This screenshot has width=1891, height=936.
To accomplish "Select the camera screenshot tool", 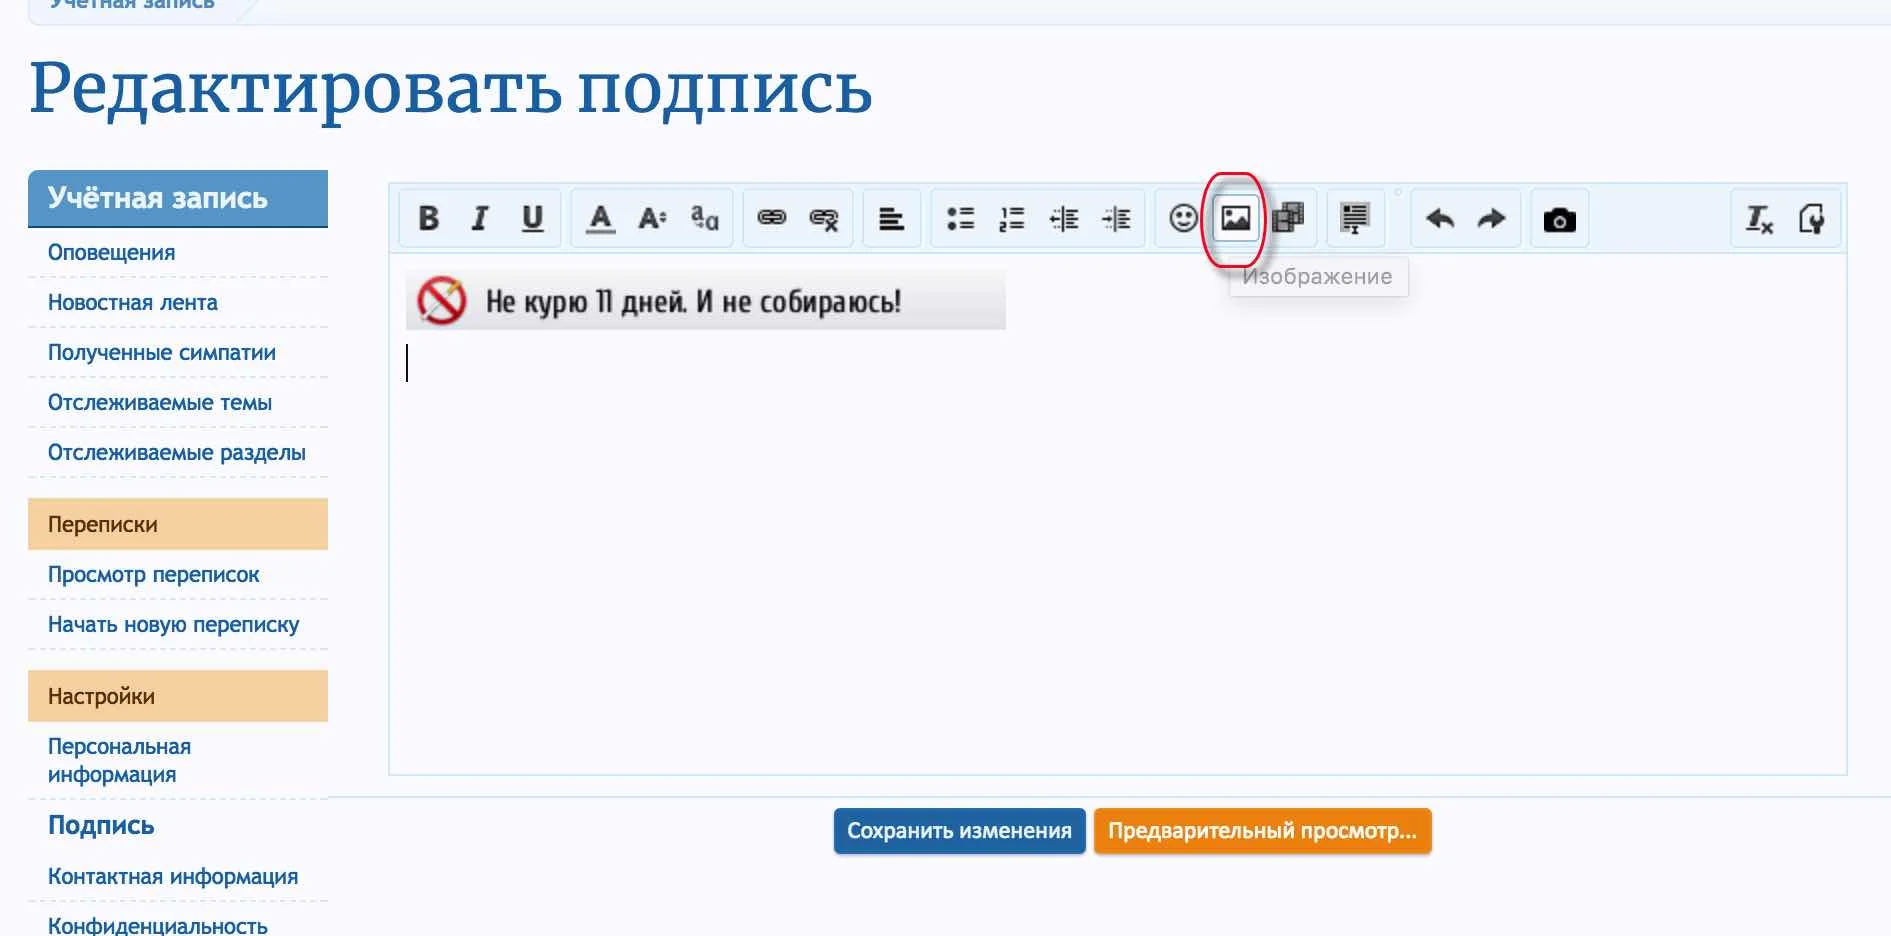I will pos(1560,218).
